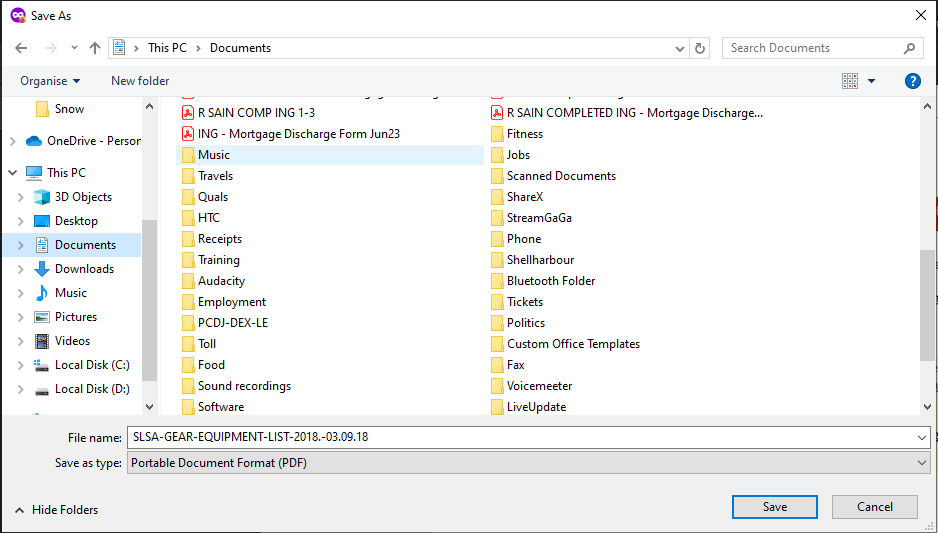This screenshot has width=938, height=533.
Task: Expand the OneDrive - Personal node
Action: point(13,141)
